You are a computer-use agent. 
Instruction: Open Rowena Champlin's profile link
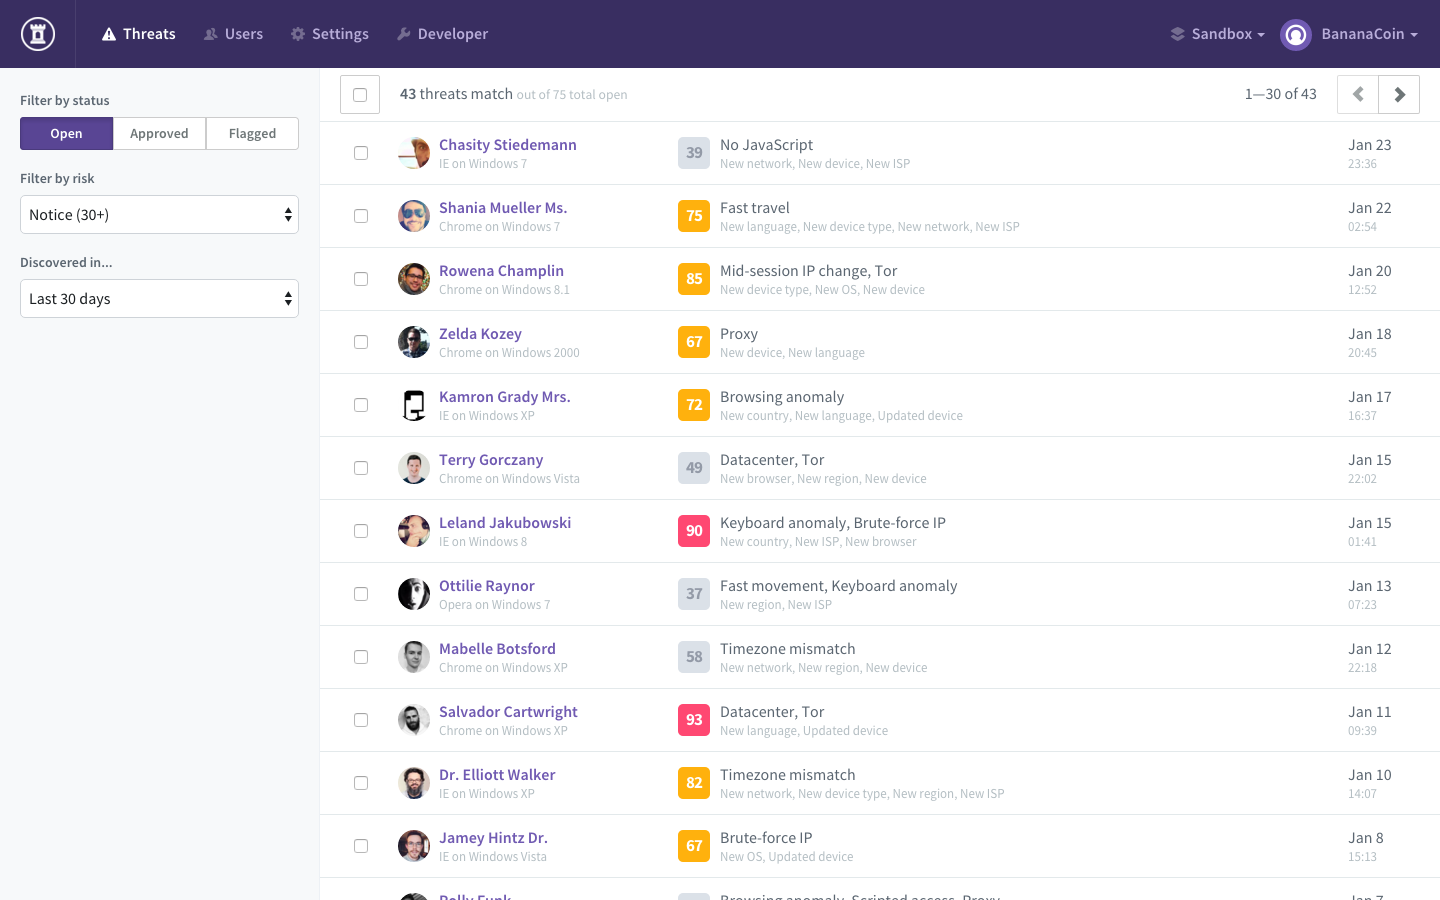tap(501, 271)
